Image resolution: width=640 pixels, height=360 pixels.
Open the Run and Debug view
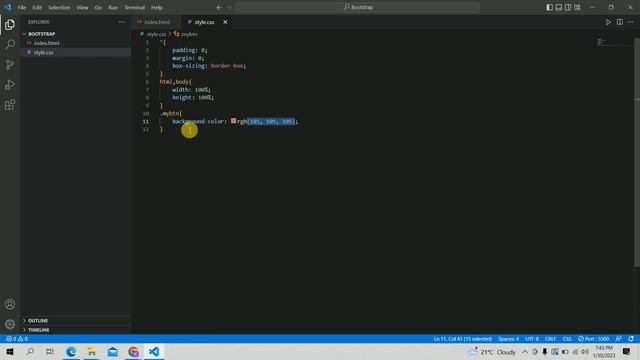[x=10, y=84]
